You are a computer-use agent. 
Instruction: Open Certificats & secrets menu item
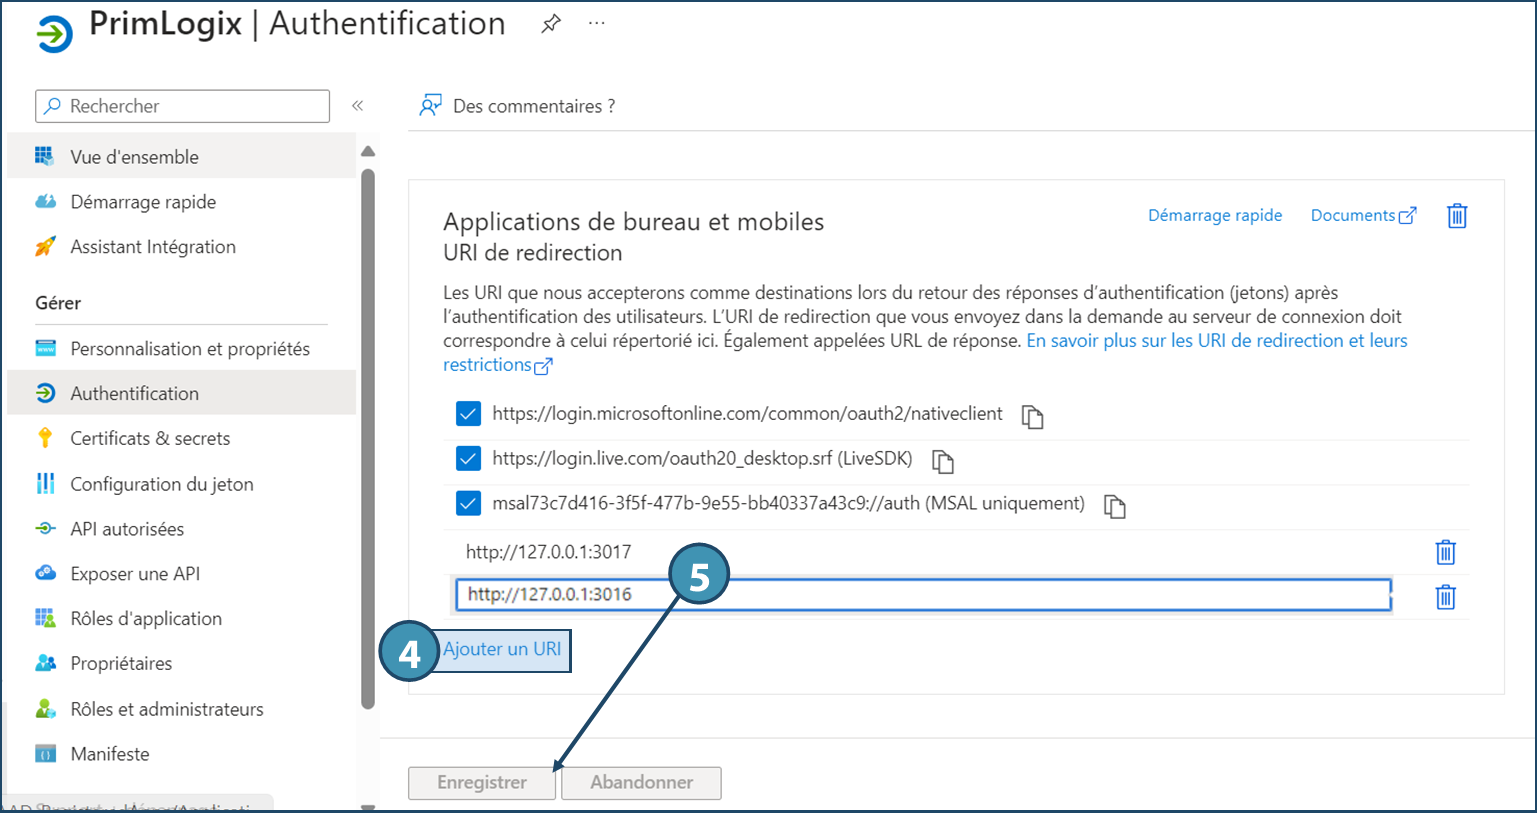150,438
